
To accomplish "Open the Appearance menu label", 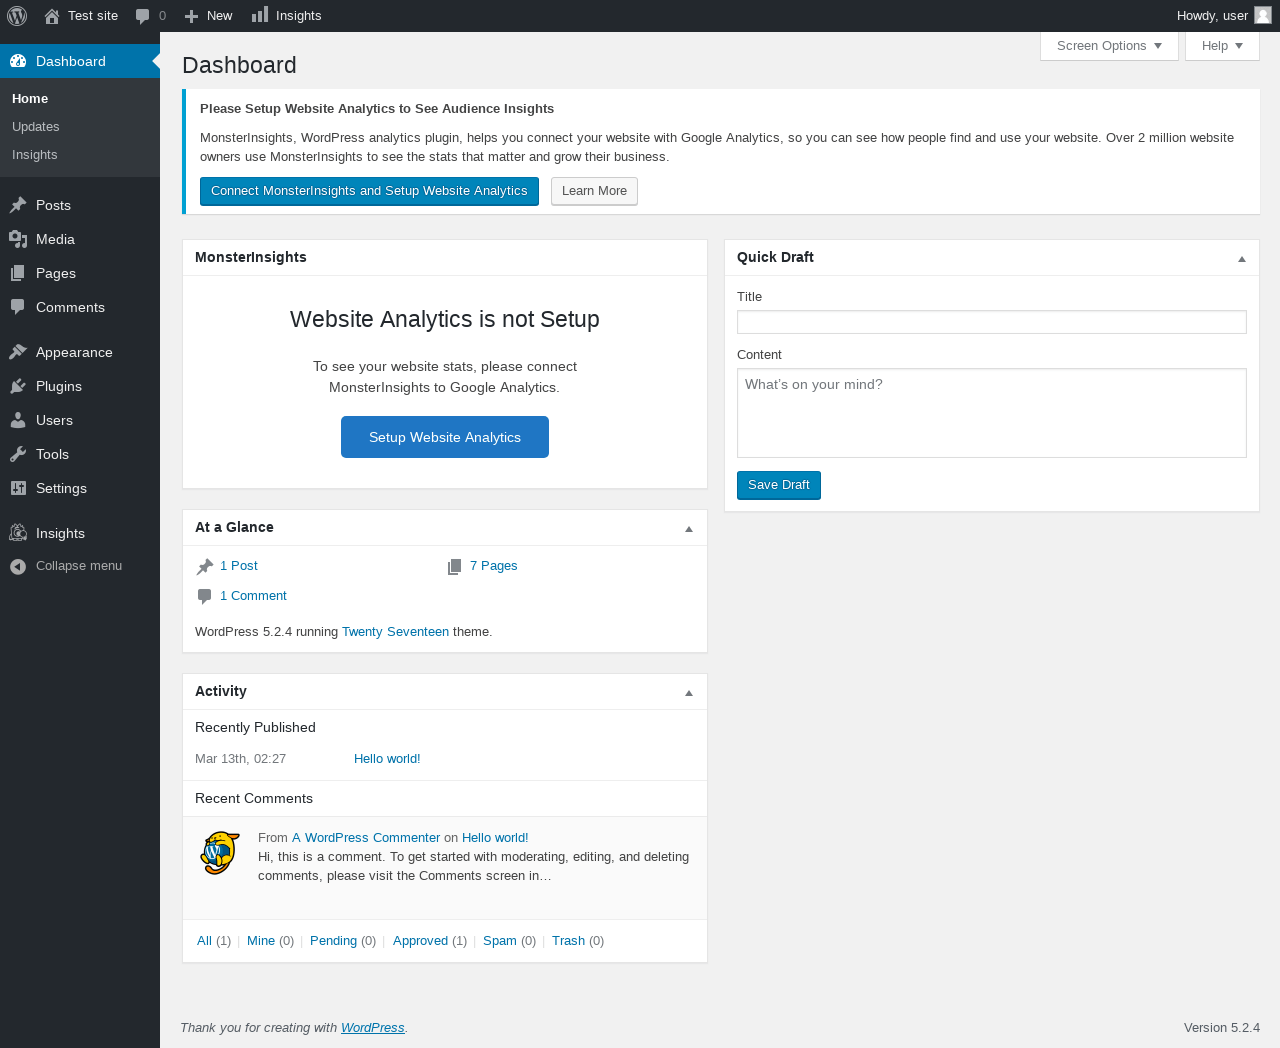I will [74, 352].
